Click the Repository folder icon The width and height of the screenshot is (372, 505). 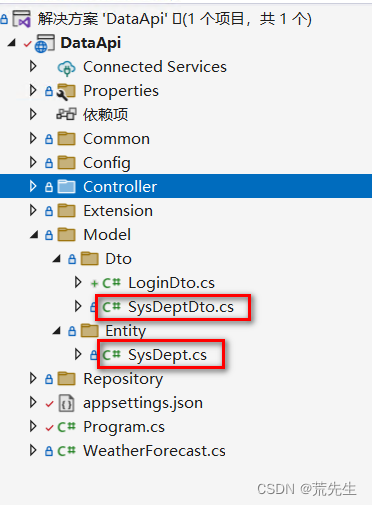(66, 378)
